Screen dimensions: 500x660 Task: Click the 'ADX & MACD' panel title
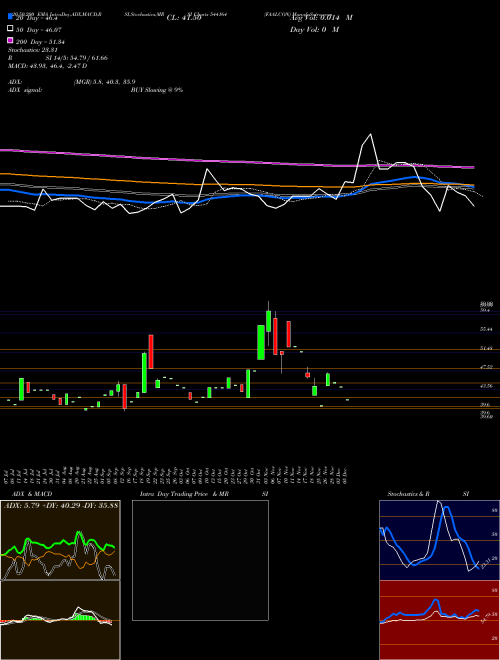32,494
